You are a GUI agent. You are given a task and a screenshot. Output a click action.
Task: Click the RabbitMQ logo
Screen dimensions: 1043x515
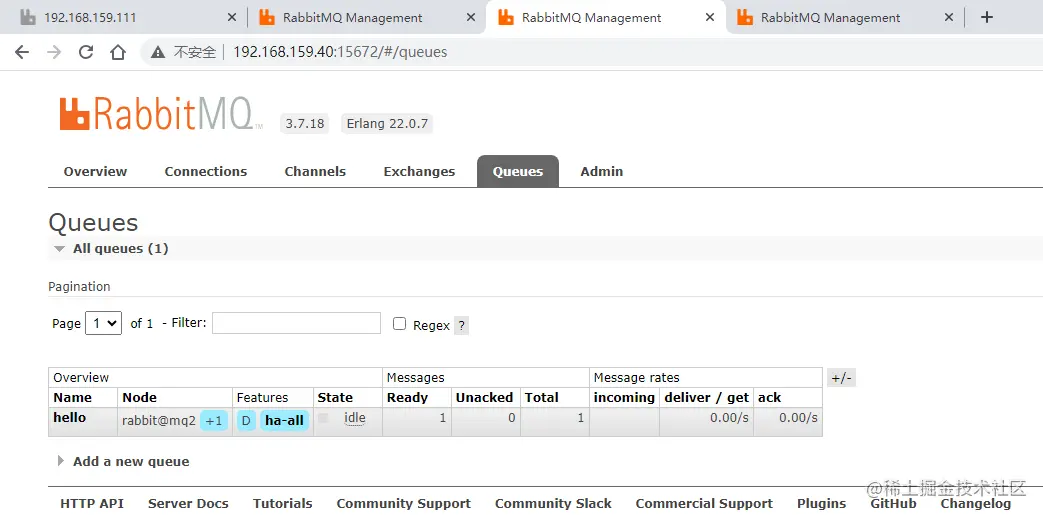point(160,114)
